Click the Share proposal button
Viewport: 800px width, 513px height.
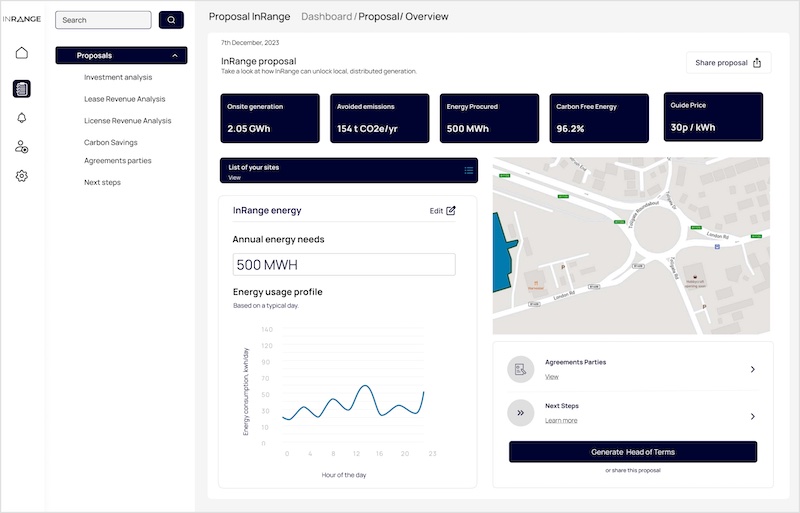coord(728,63)
